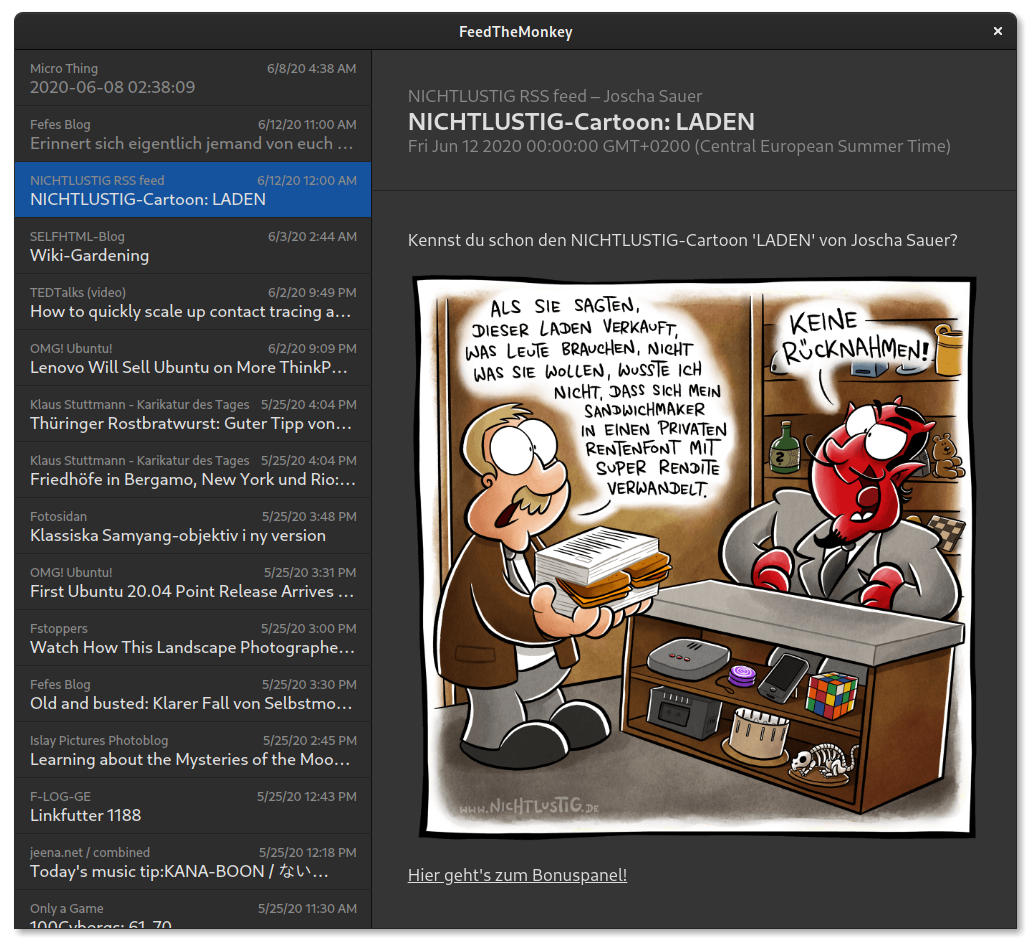Open the 'Only a Game' feed entry

(x=193, y=910)
